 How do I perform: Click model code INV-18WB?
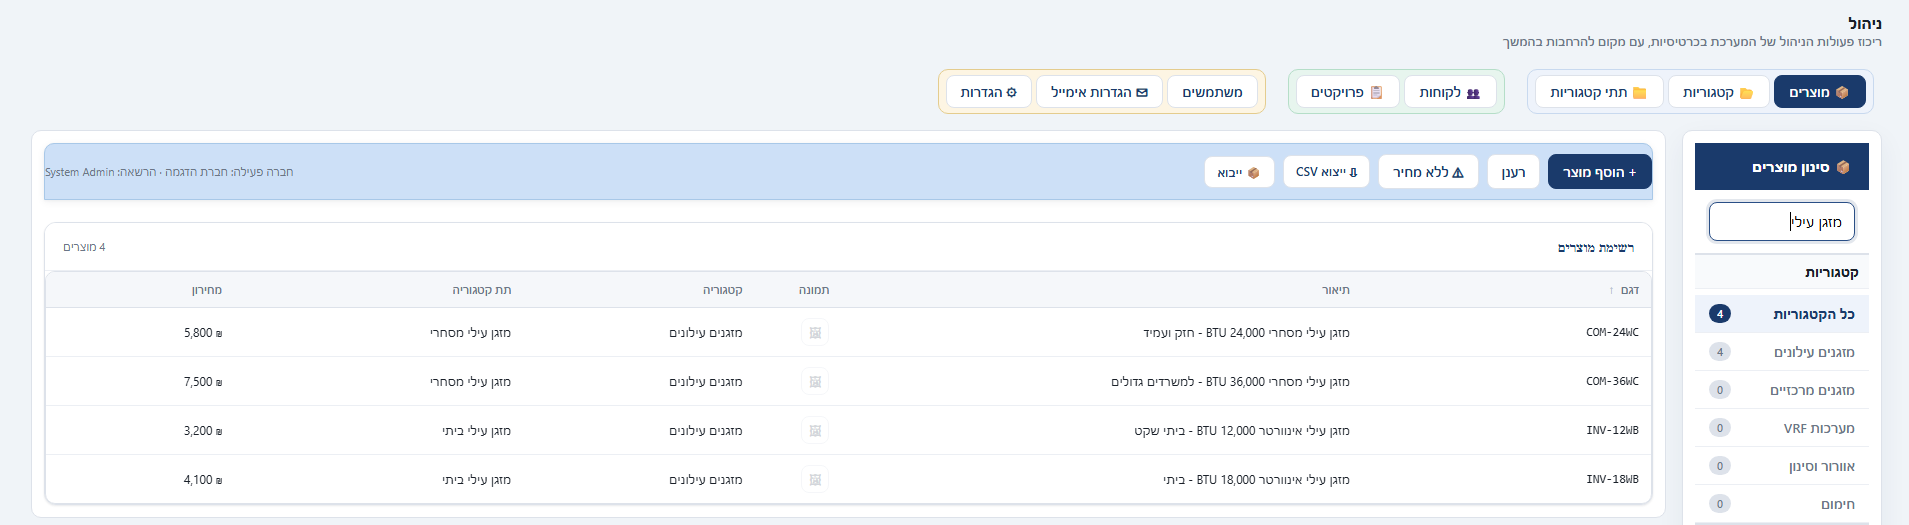(x=1612, y=480)
